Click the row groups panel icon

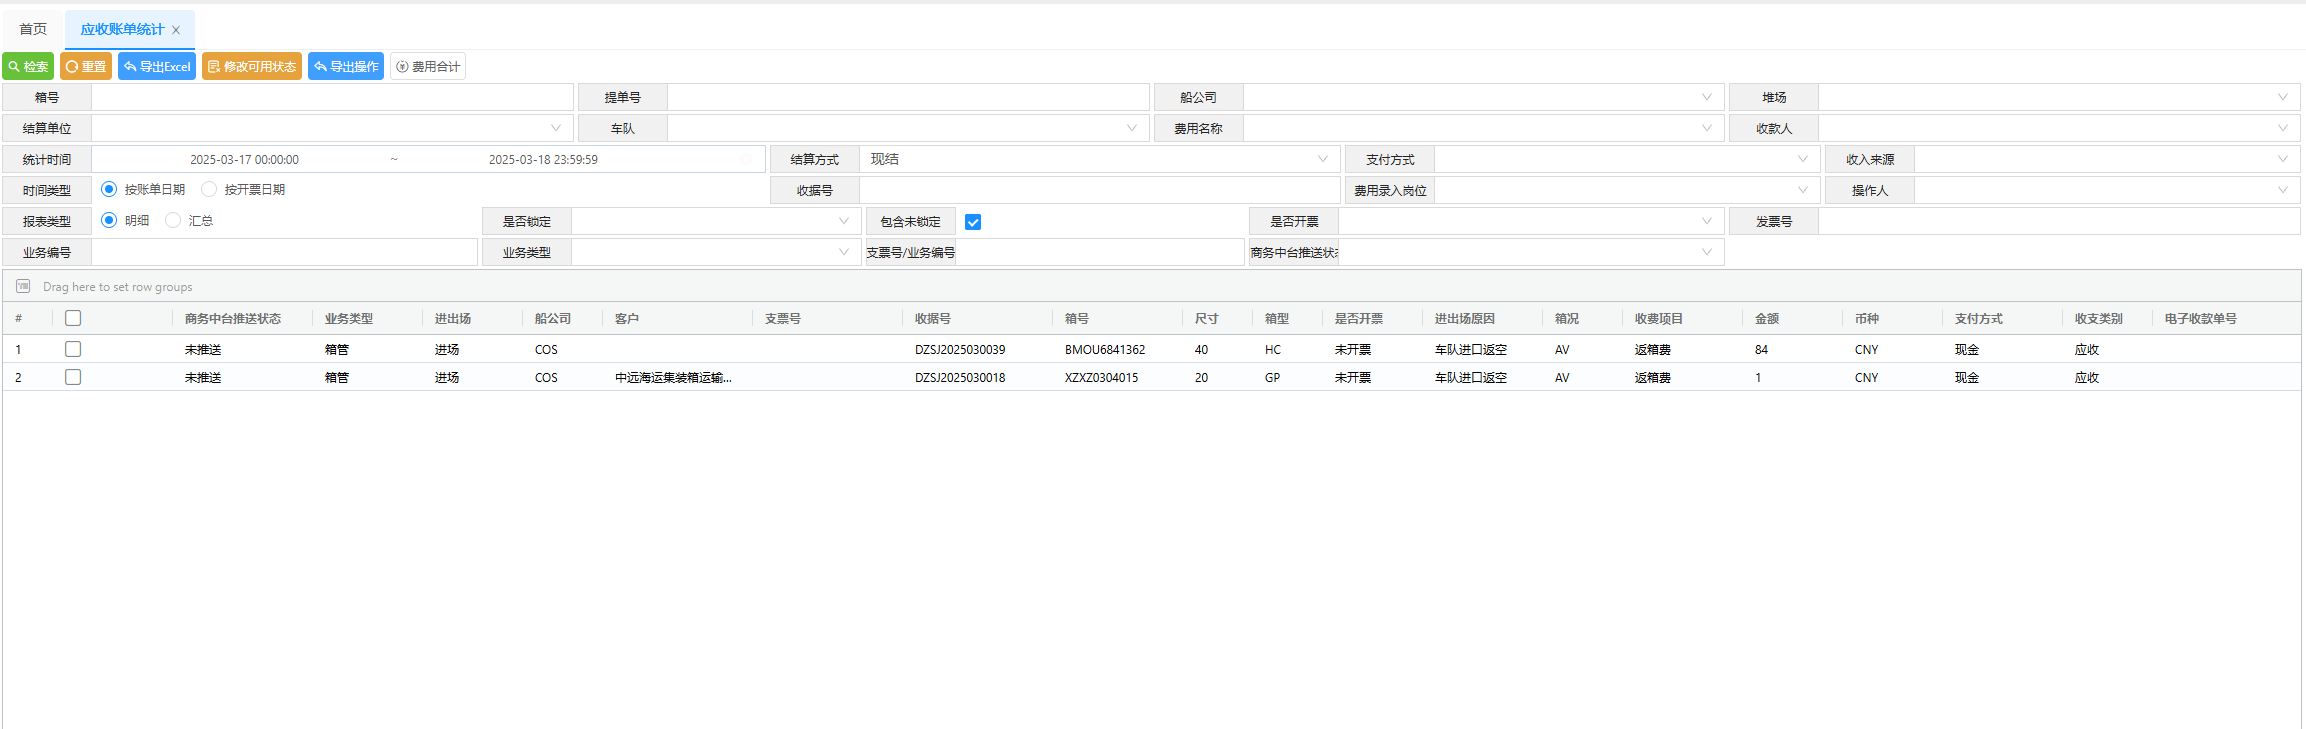23,287
